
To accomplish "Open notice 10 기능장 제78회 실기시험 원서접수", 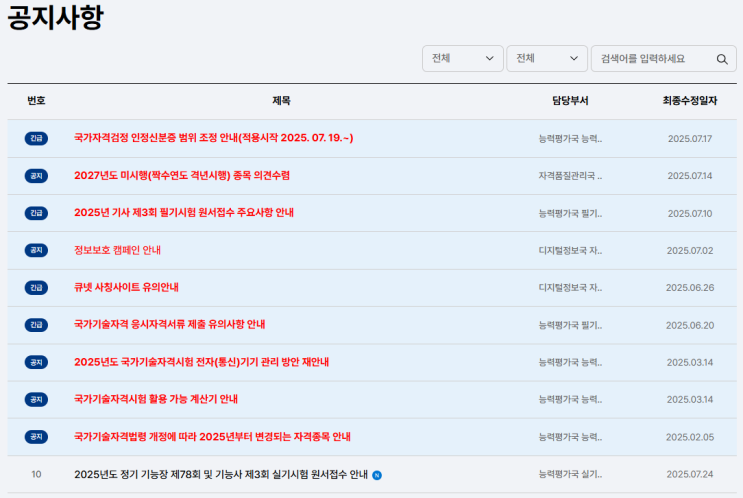I will tap(221, 474).
